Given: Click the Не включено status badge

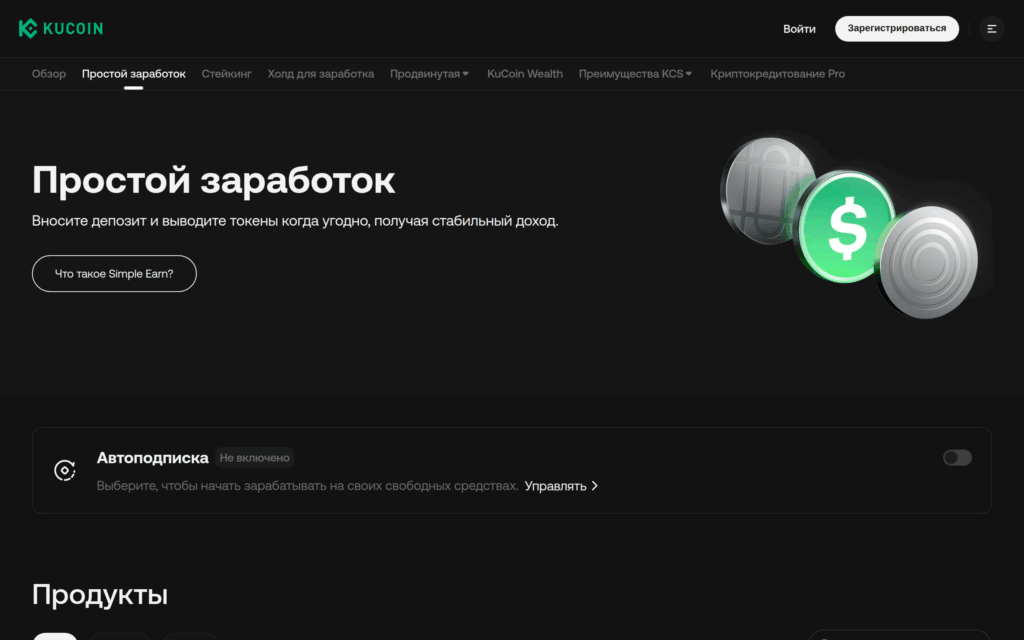Looking at the screenshot, I should click(255, 458).
